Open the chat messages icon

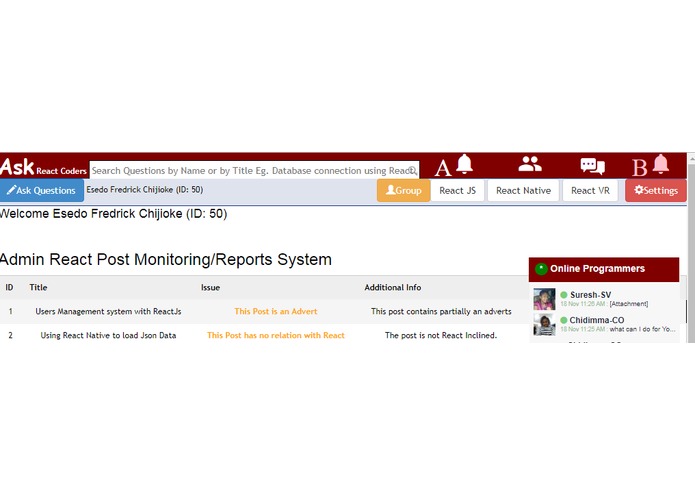[x=593, y=166]
